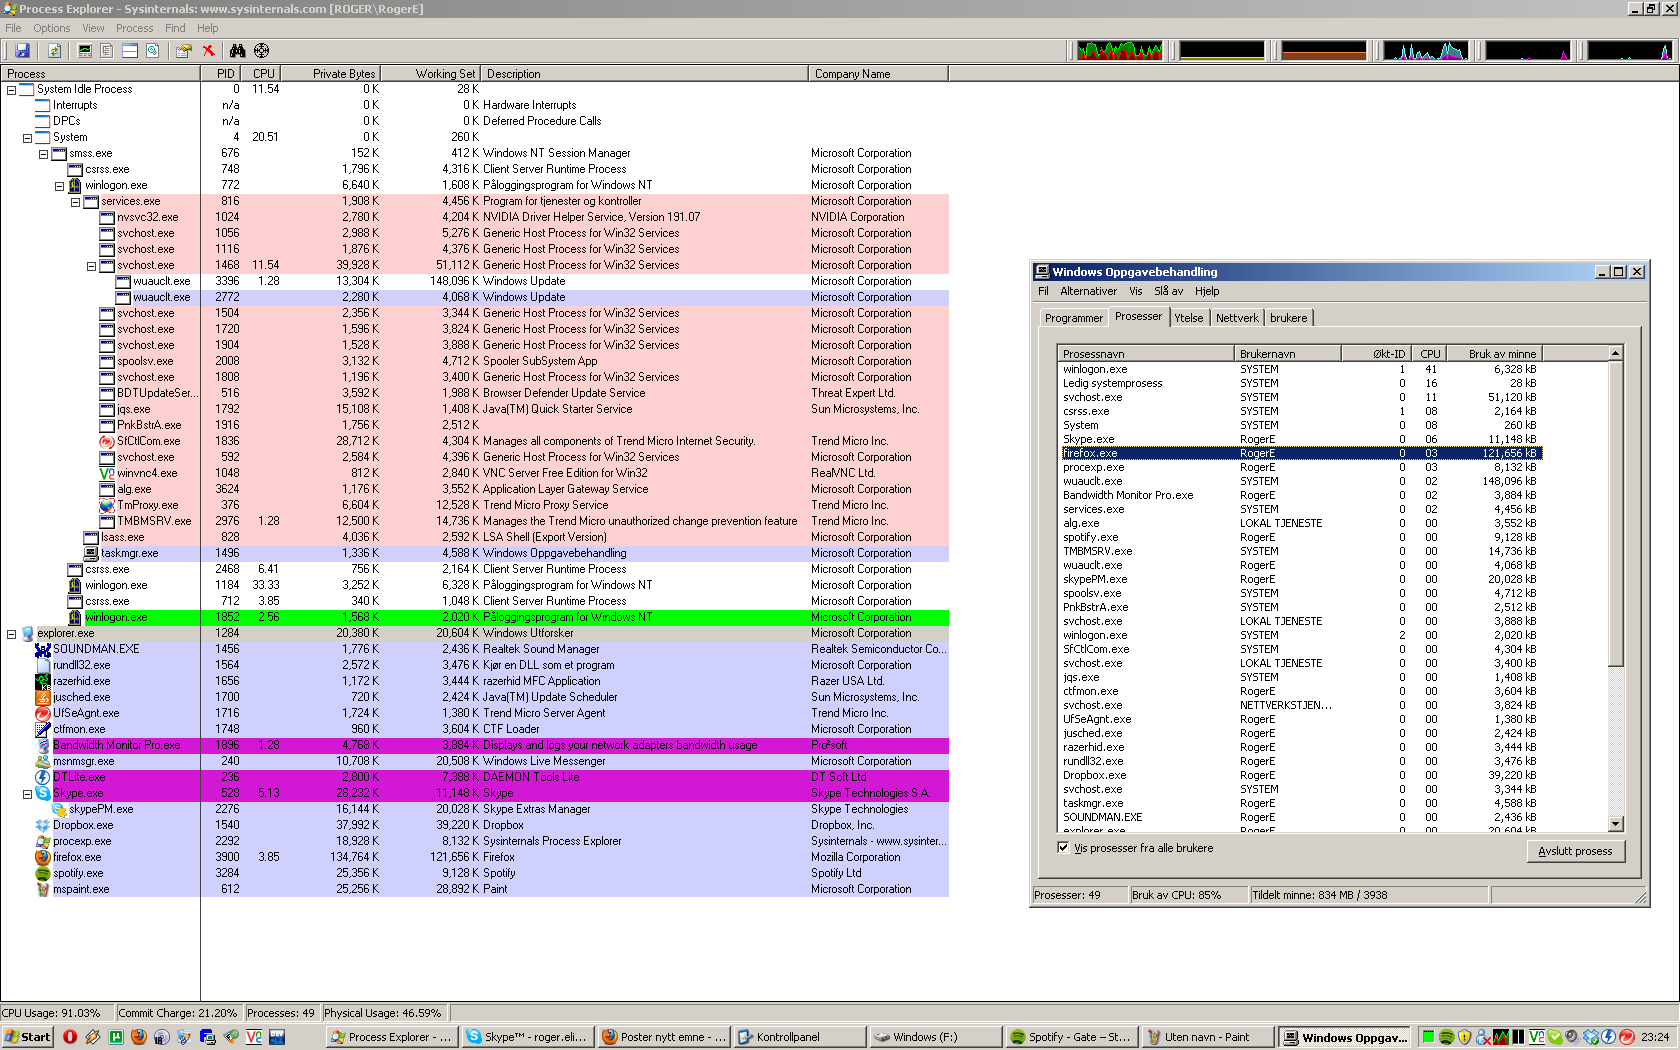Click the Spotify icon in system tray

pos(1446,1037)
